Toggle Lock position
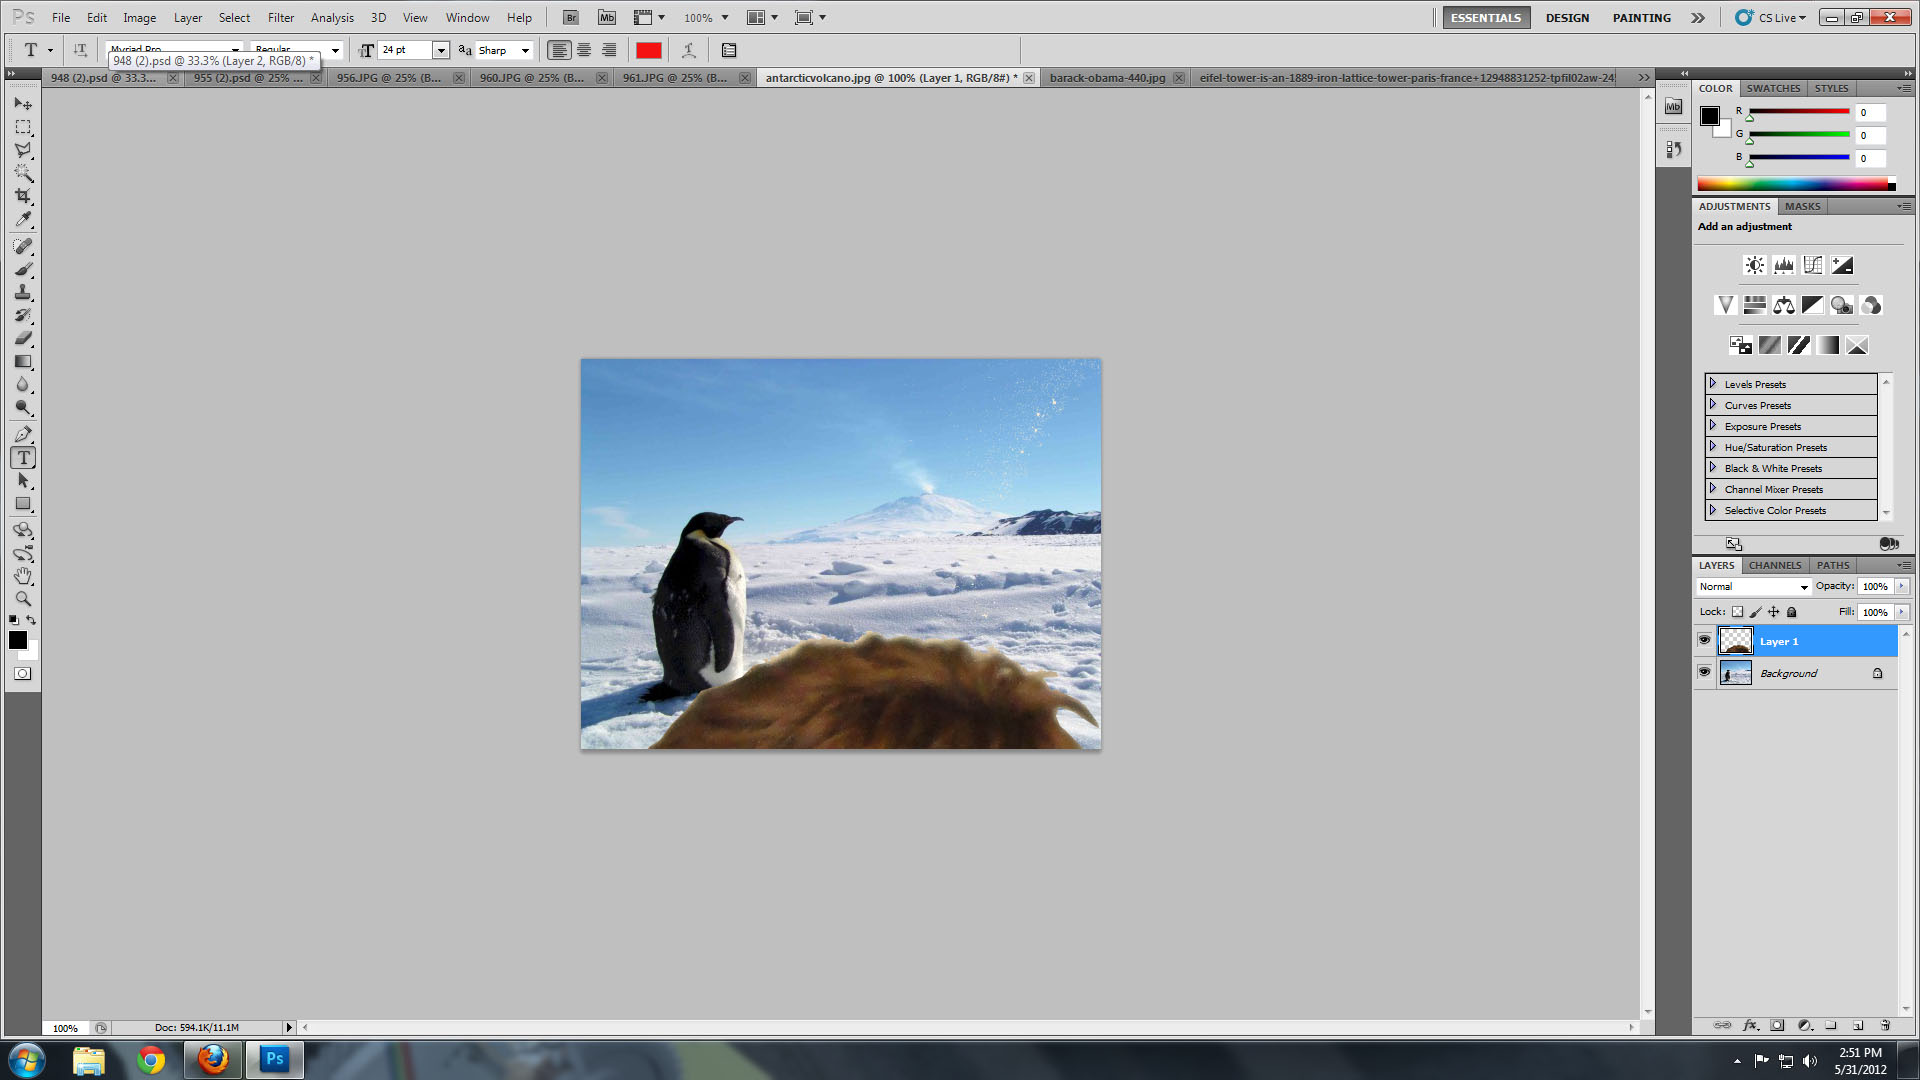This screenshot has width=1920, height=1080. (1774, 612)
